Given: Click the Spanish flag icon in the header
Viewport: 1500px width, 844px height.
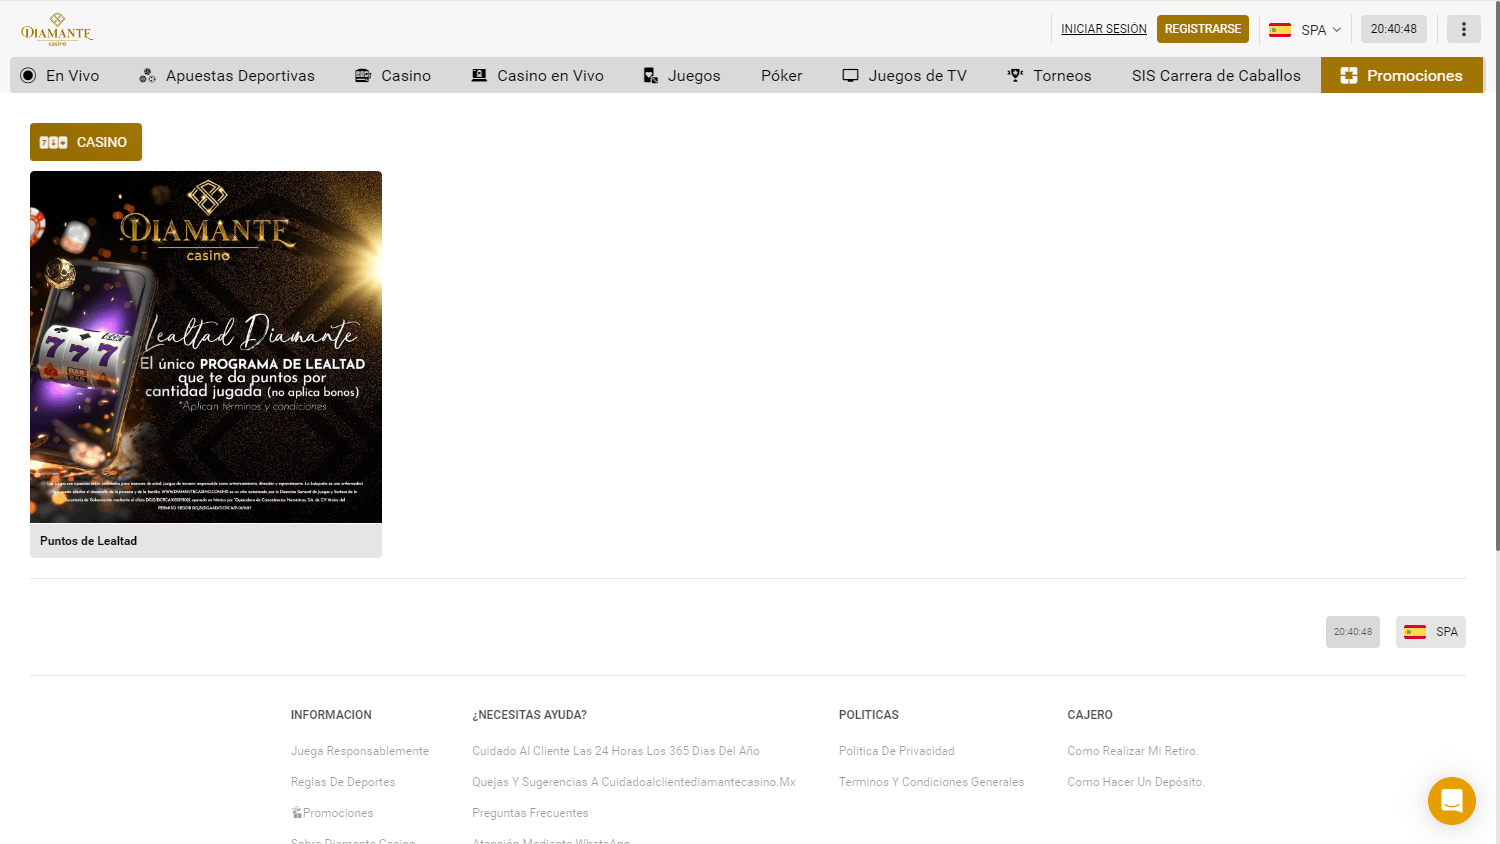Looking at the screenshot, I should point(1280,30).
